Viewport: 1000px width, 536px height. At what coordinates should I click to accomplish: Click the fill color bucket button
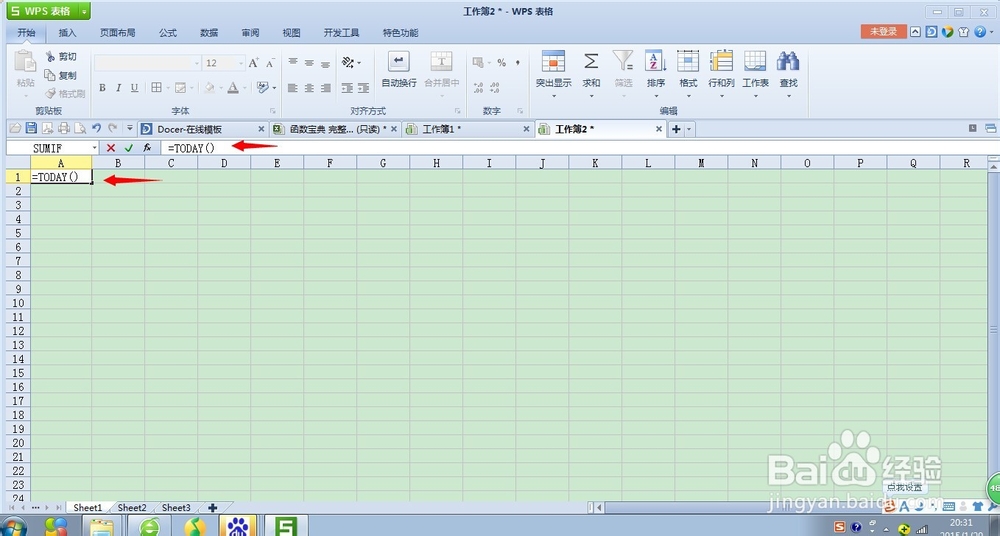coord(209,87)
